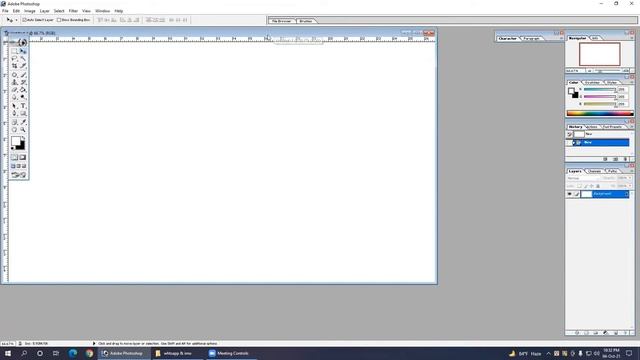Click the zoom percentage field in status bar

click(x=7, y=344)
